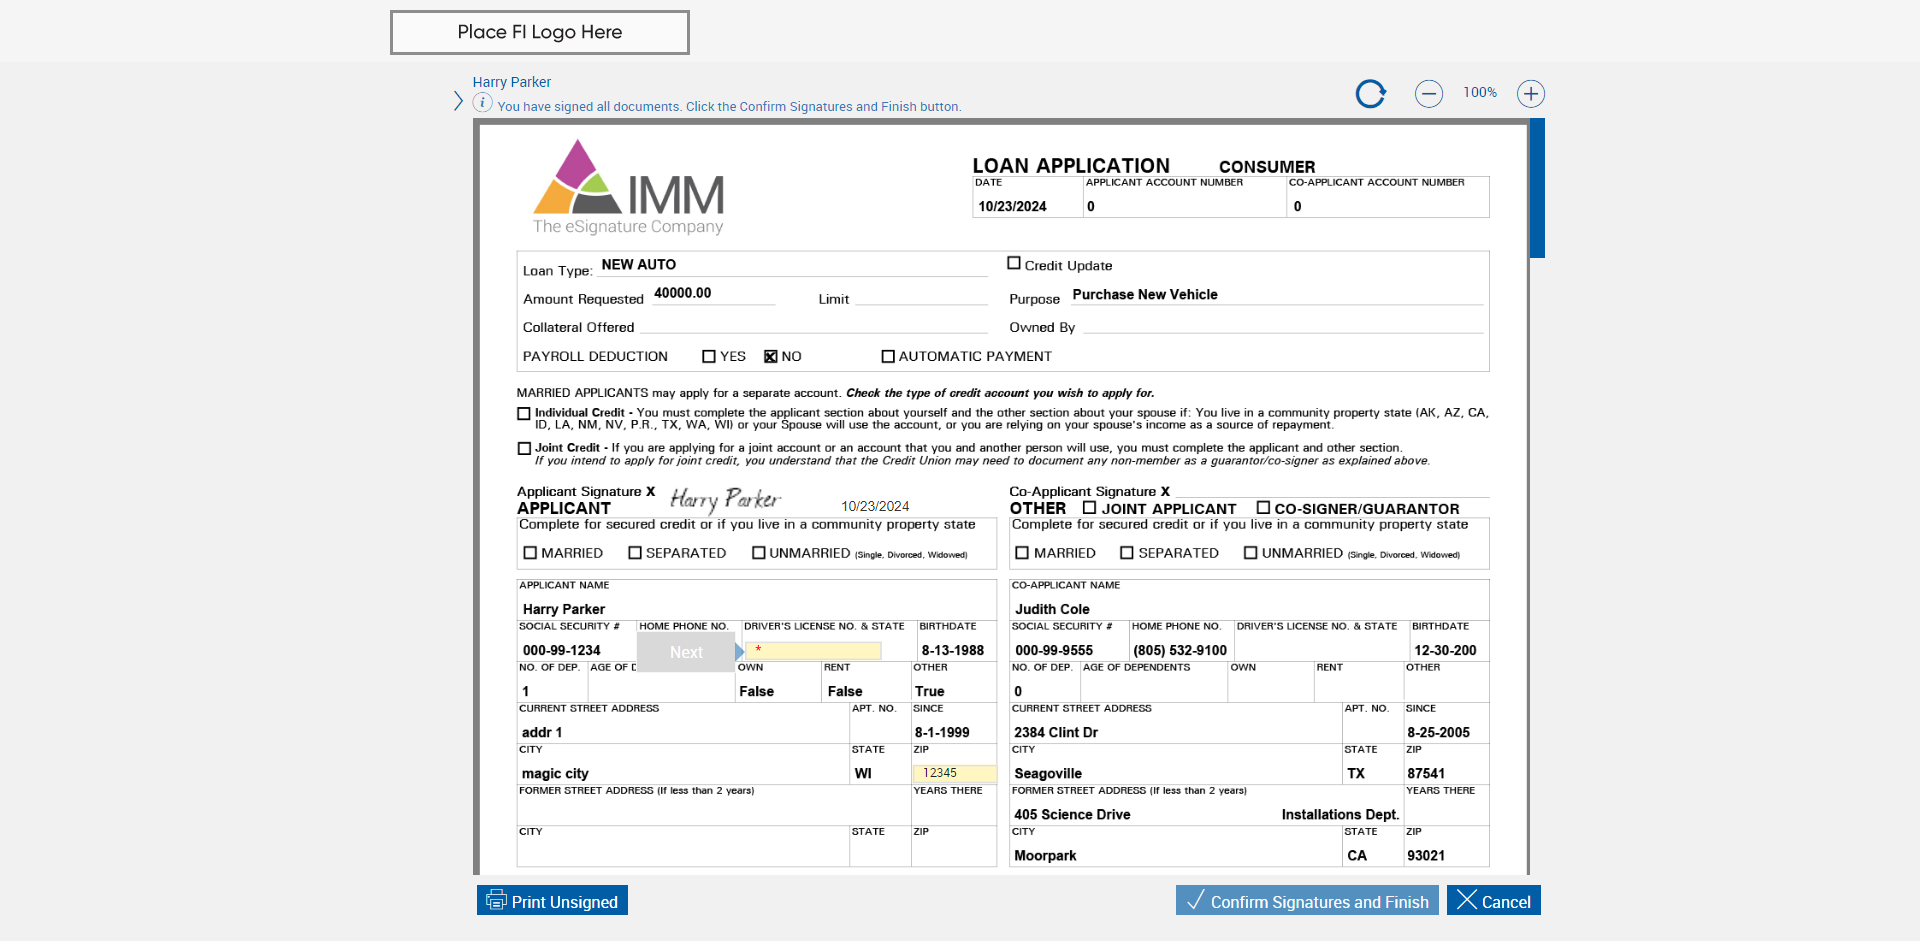Select the Joint Credit checkbox

(524, 448)
